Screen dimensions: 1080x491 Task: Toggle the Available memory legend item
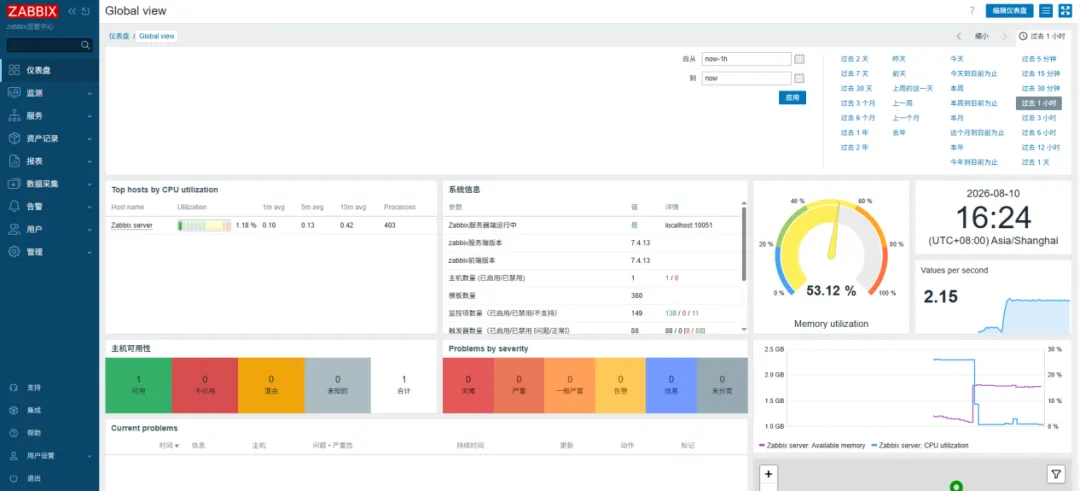(x=812, y=446)
